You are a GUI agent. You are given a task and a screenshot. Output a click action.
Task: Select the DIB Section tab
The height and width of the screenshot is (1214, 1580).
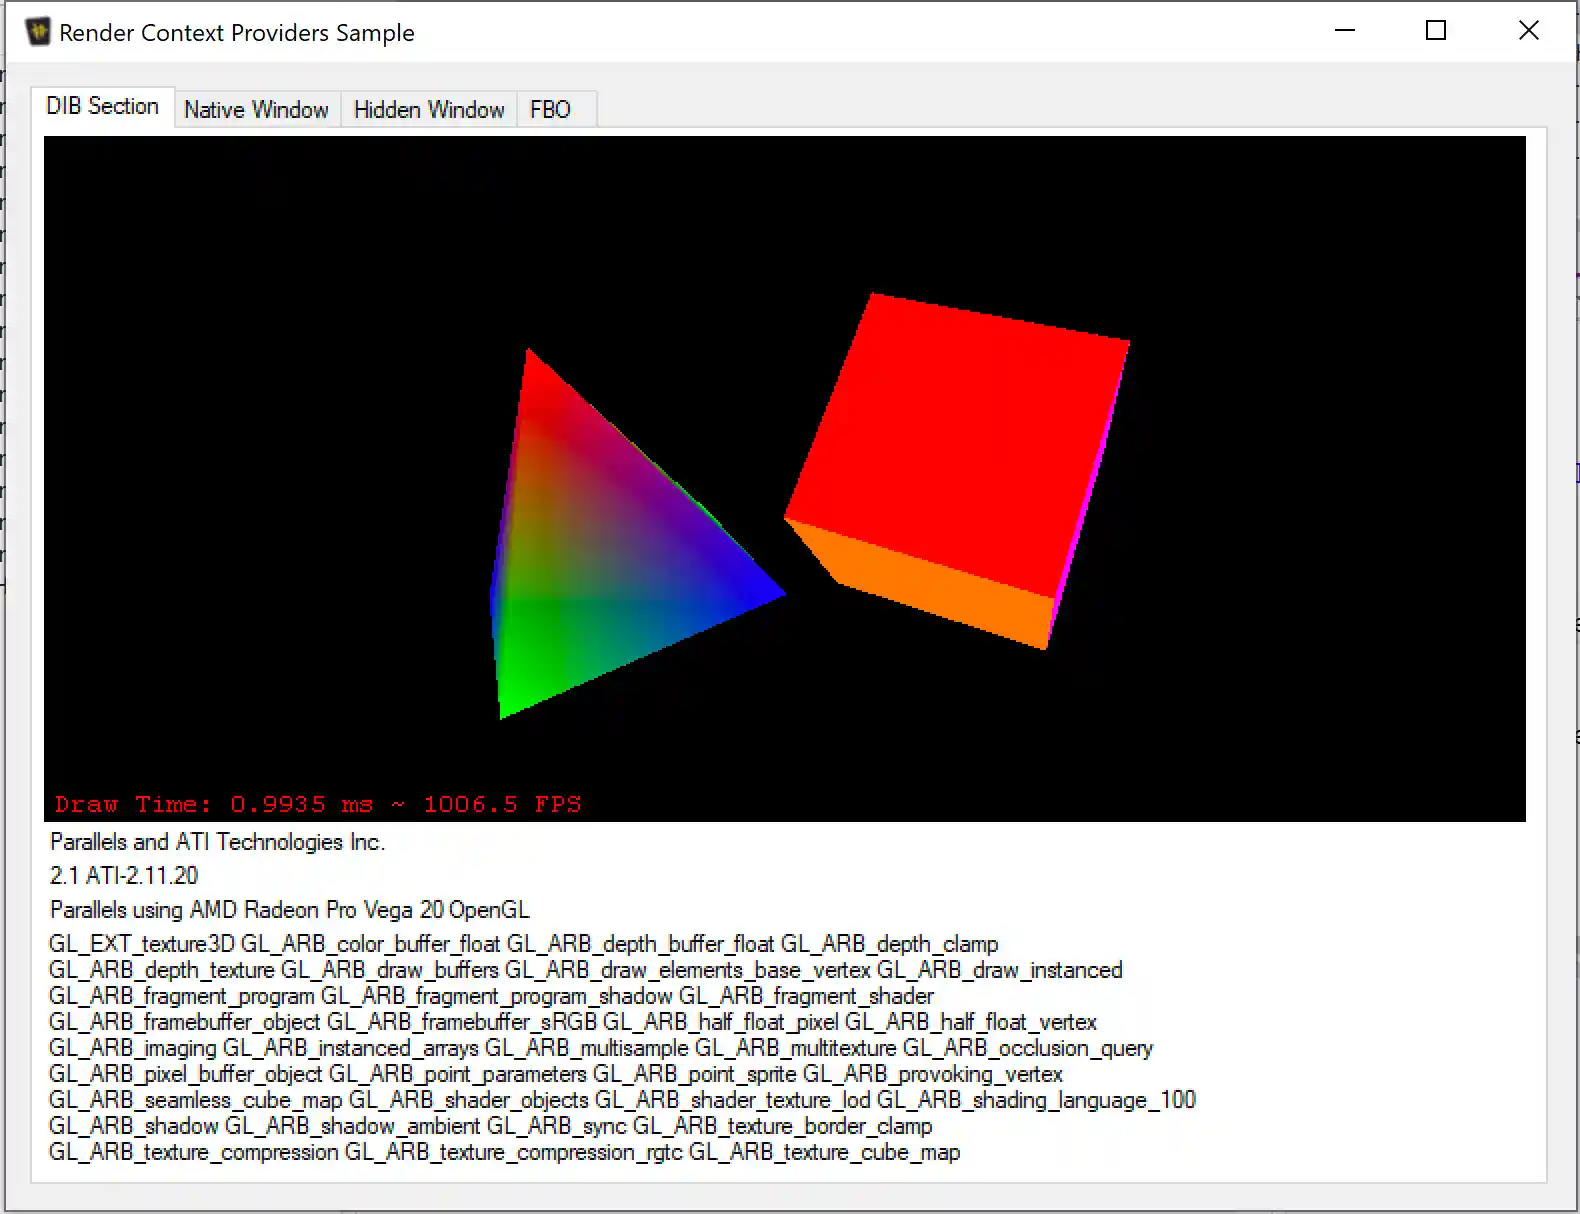[x=102, y=107]
